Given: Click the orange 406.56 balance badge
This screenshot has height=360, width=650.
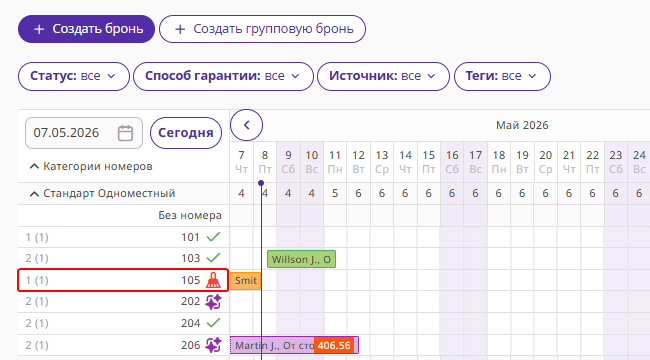Looking at the screenshot, I should click(334, 345).
